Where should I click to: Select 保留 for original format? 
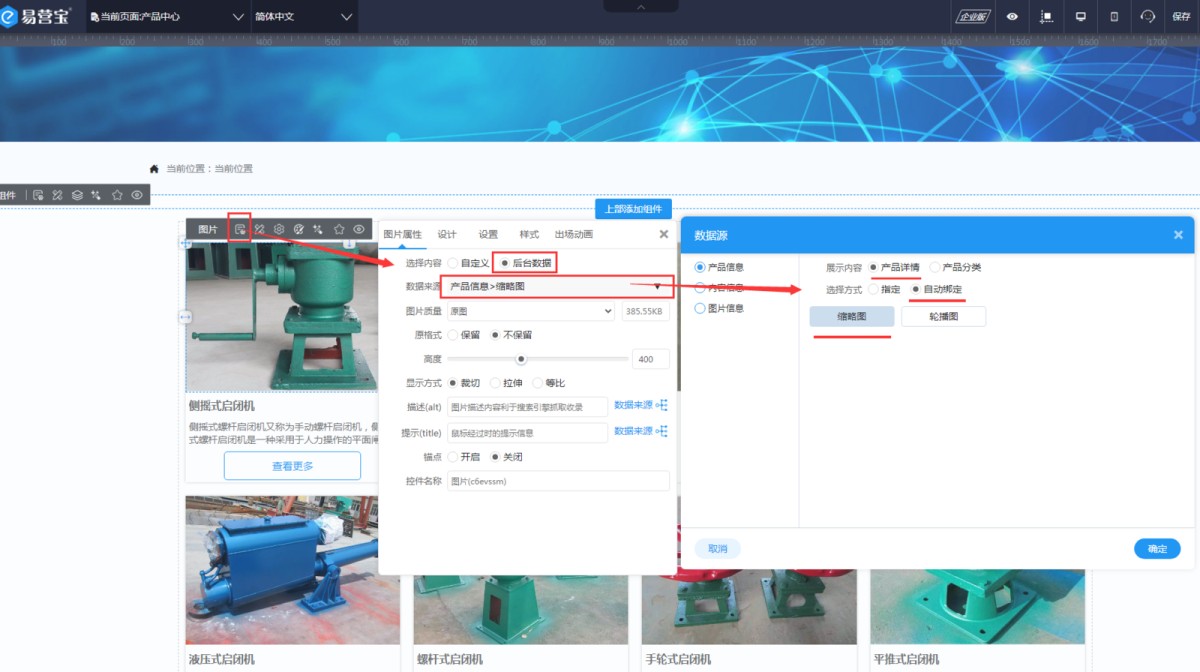[453, 335]
